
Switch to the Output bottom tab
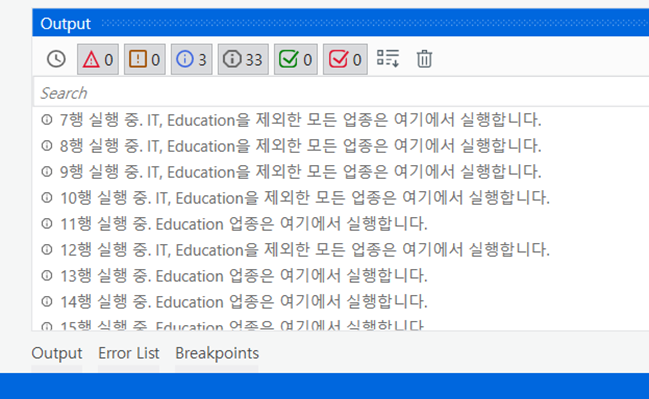[x=57, y=353]
